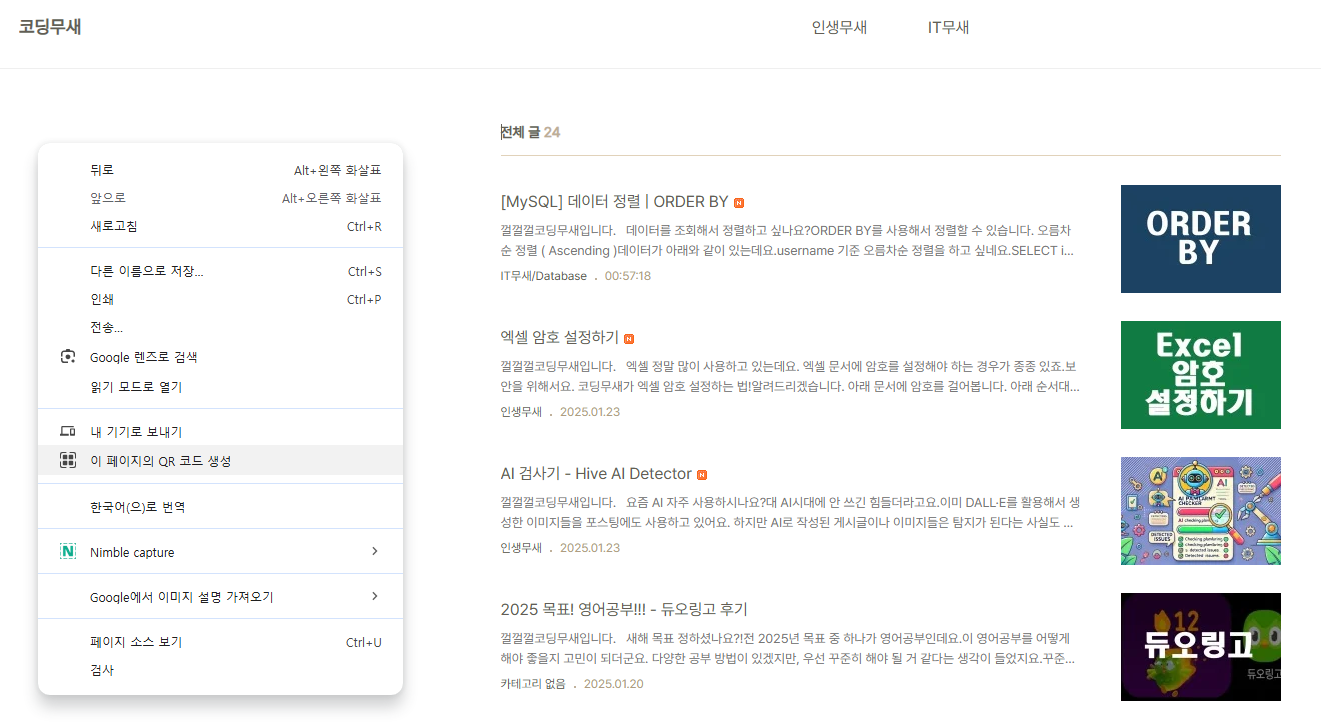Expand the Nimble capture submenu arrow
1321x727 pixels.
pos(375,551)
